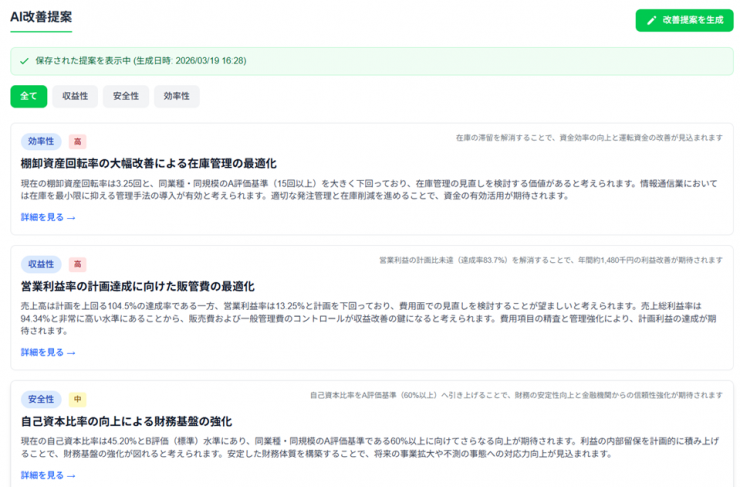Select the 効率性 filter tab
The height and width of the screenshot is (487, 740).
point(177,96)
